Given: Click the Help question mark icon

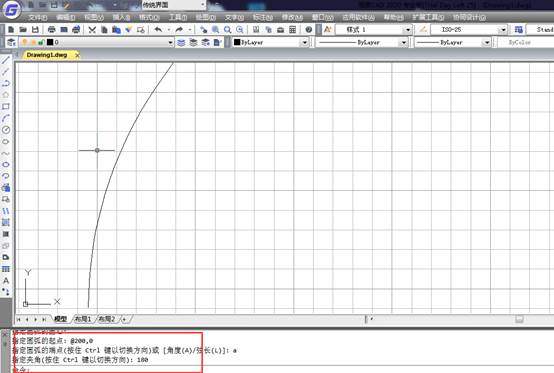Looking at the screenshot, I should tap(309, 30).
